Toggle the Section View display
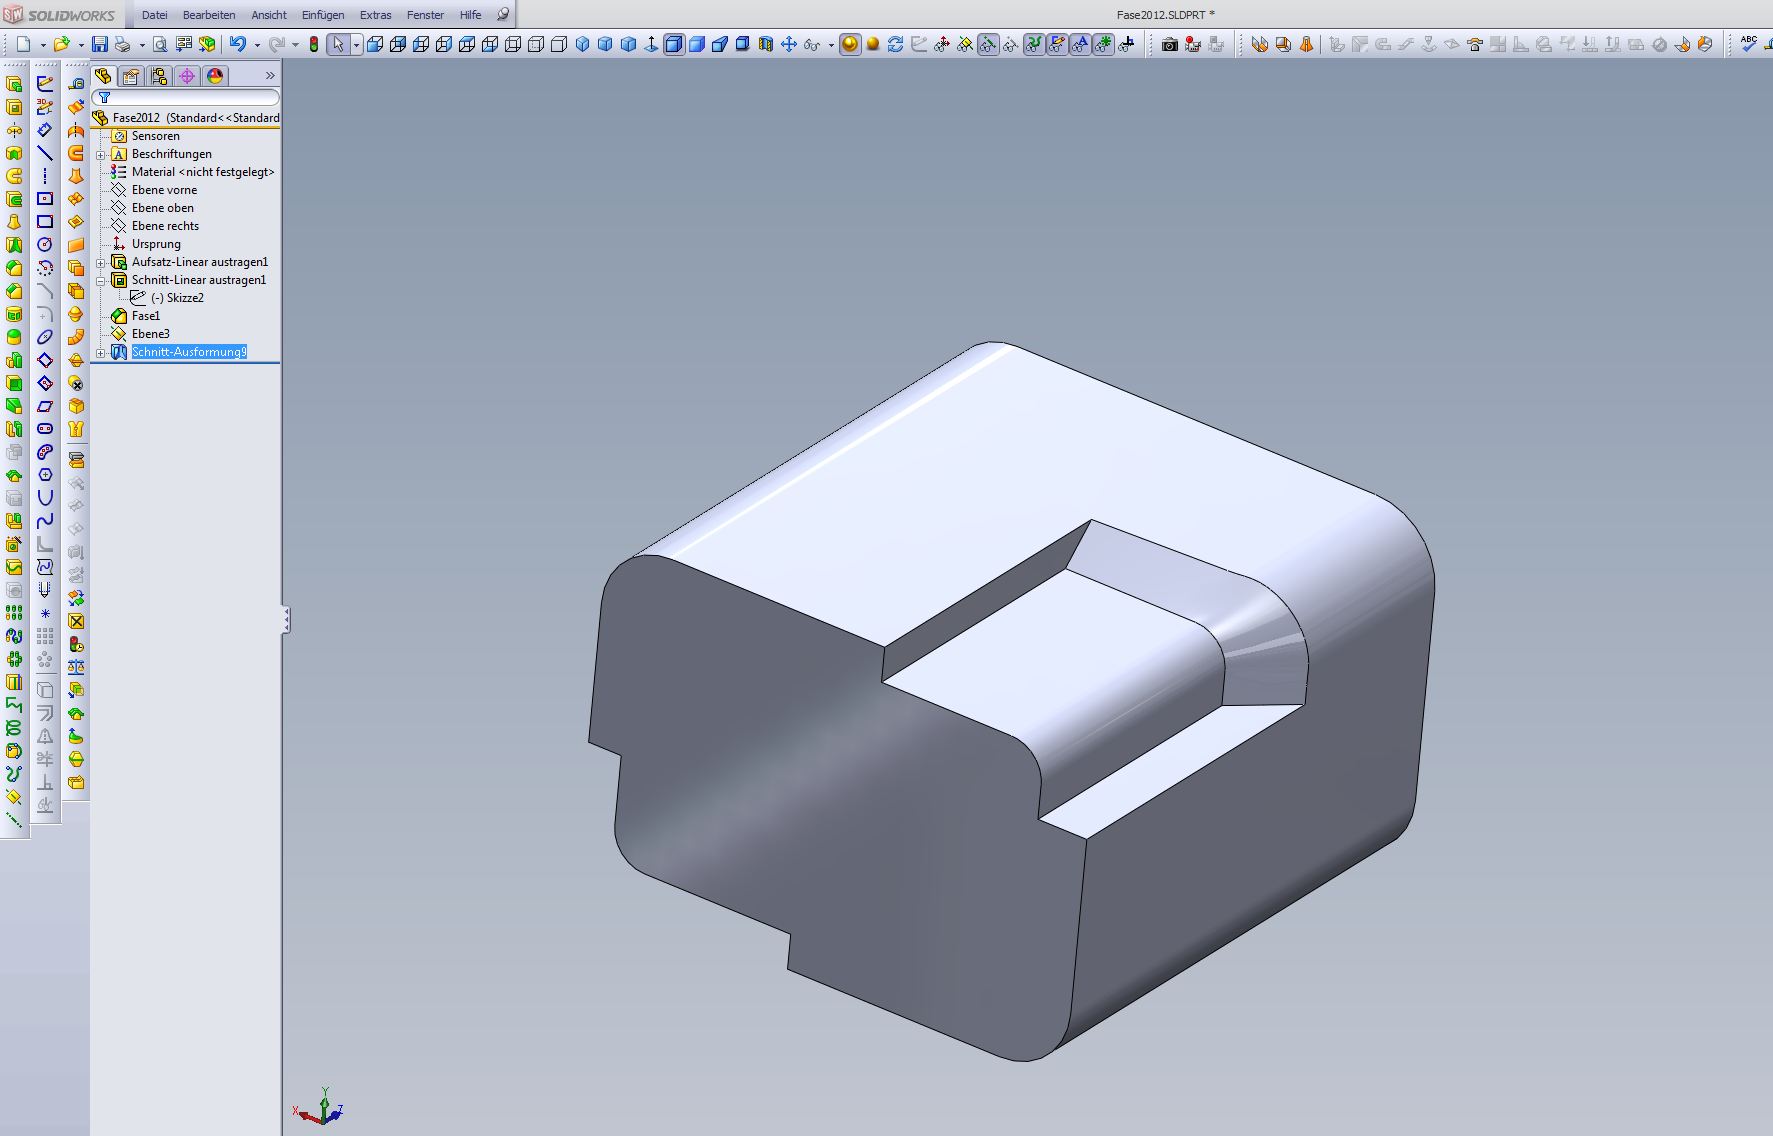Viewport: 1773px width, 1136px height. tap(766, 44)
